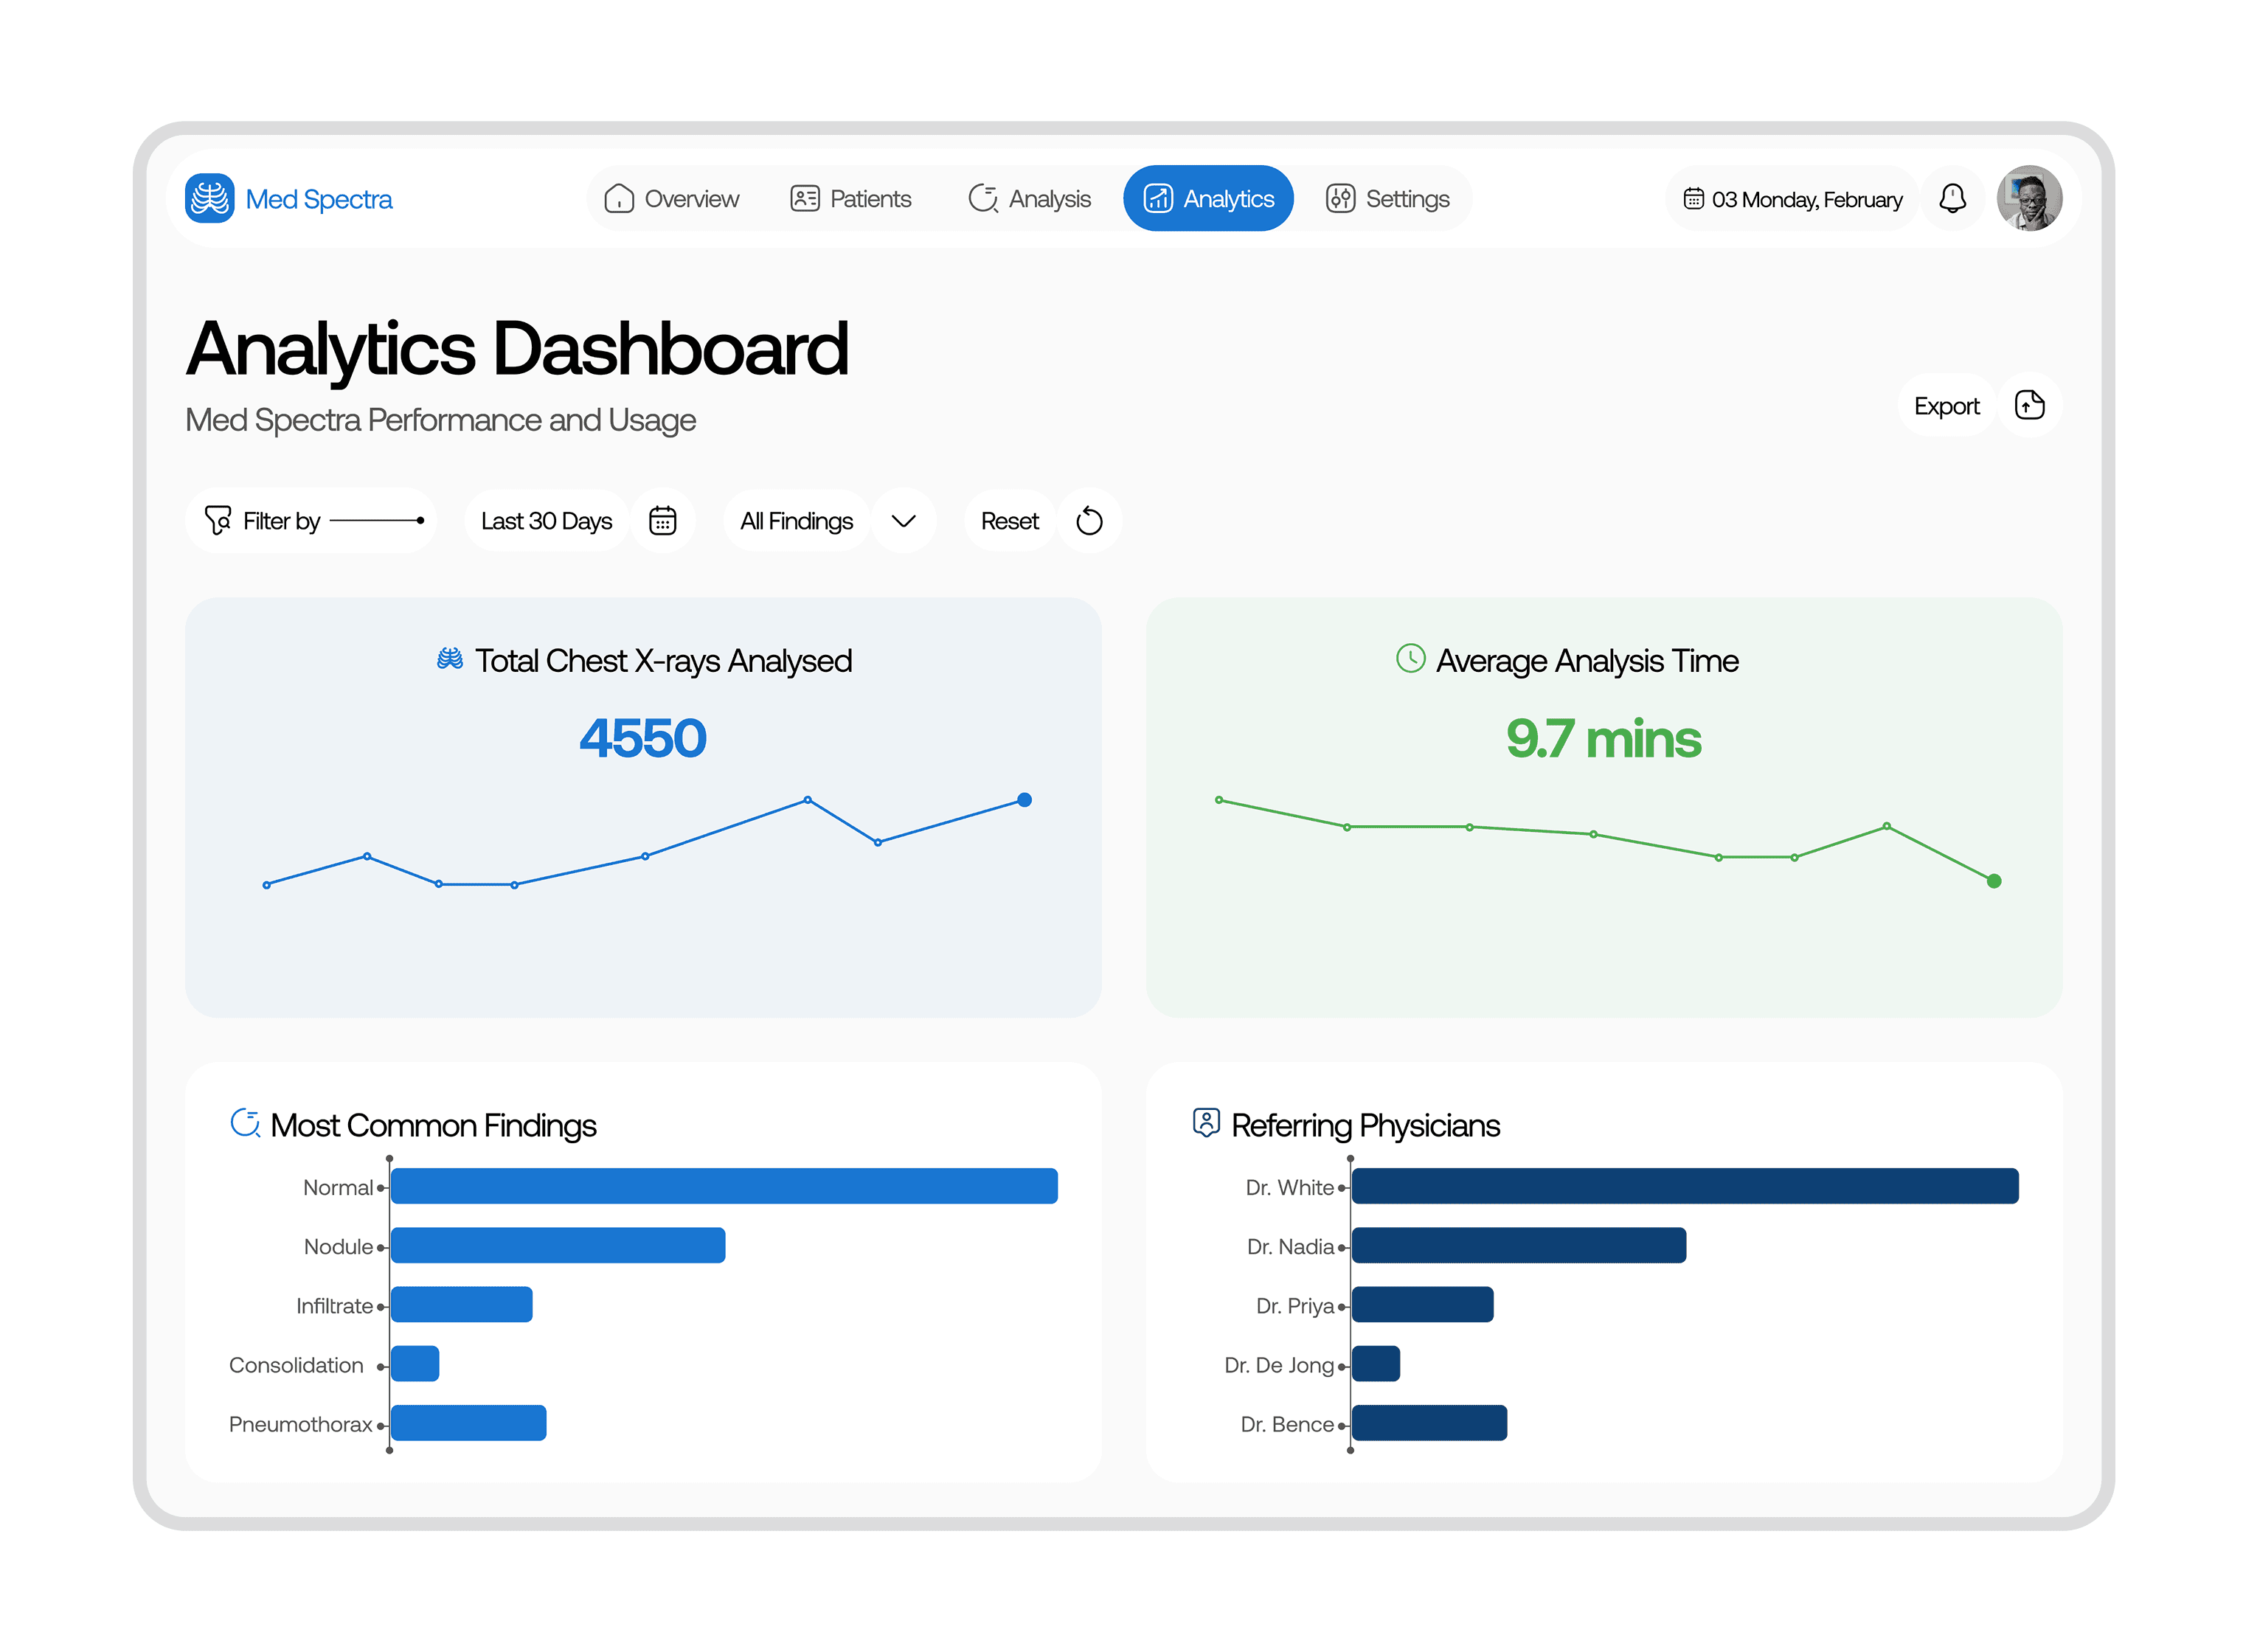Click the circular reset refresh icon
This screenshot has width=2243, height=1652.
[1090, 520]
